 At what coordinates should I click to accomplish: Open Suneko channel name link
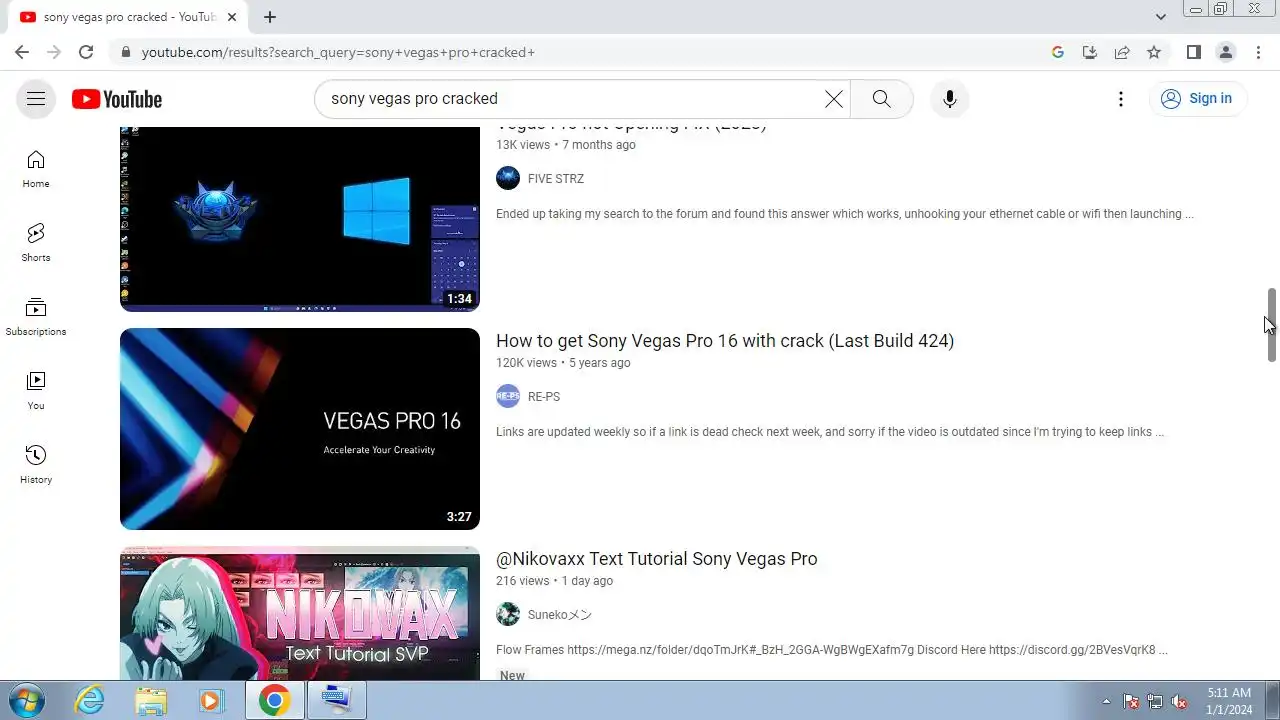(560, 615)
